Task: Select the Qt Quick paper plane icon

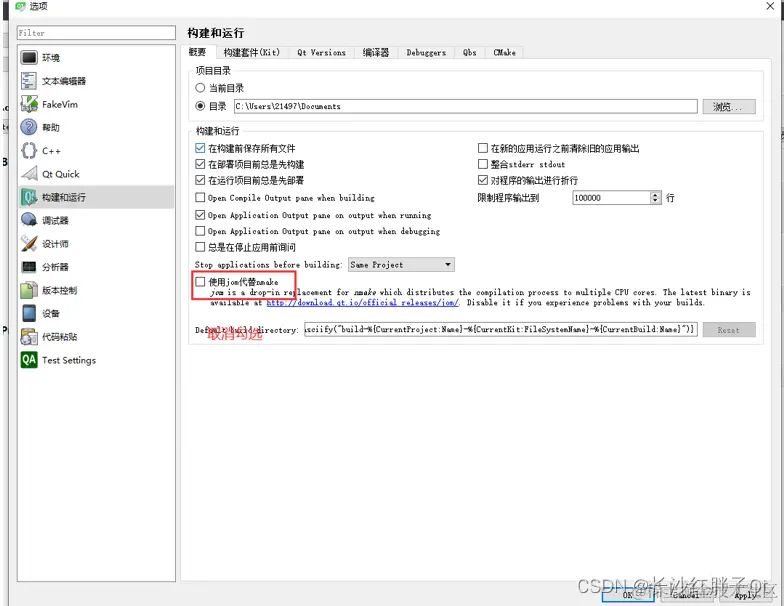Action: (29, 174)
